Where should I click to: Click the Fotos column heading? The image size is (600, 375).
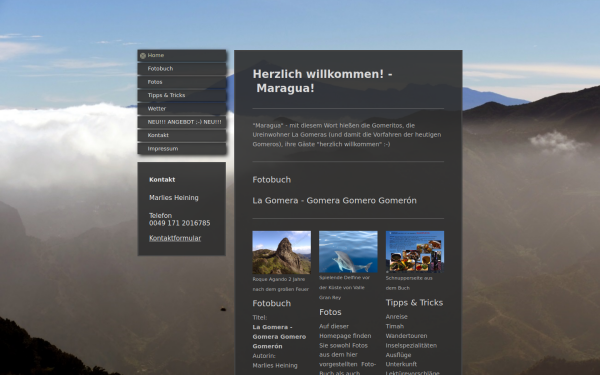click(x=330, y=312)
